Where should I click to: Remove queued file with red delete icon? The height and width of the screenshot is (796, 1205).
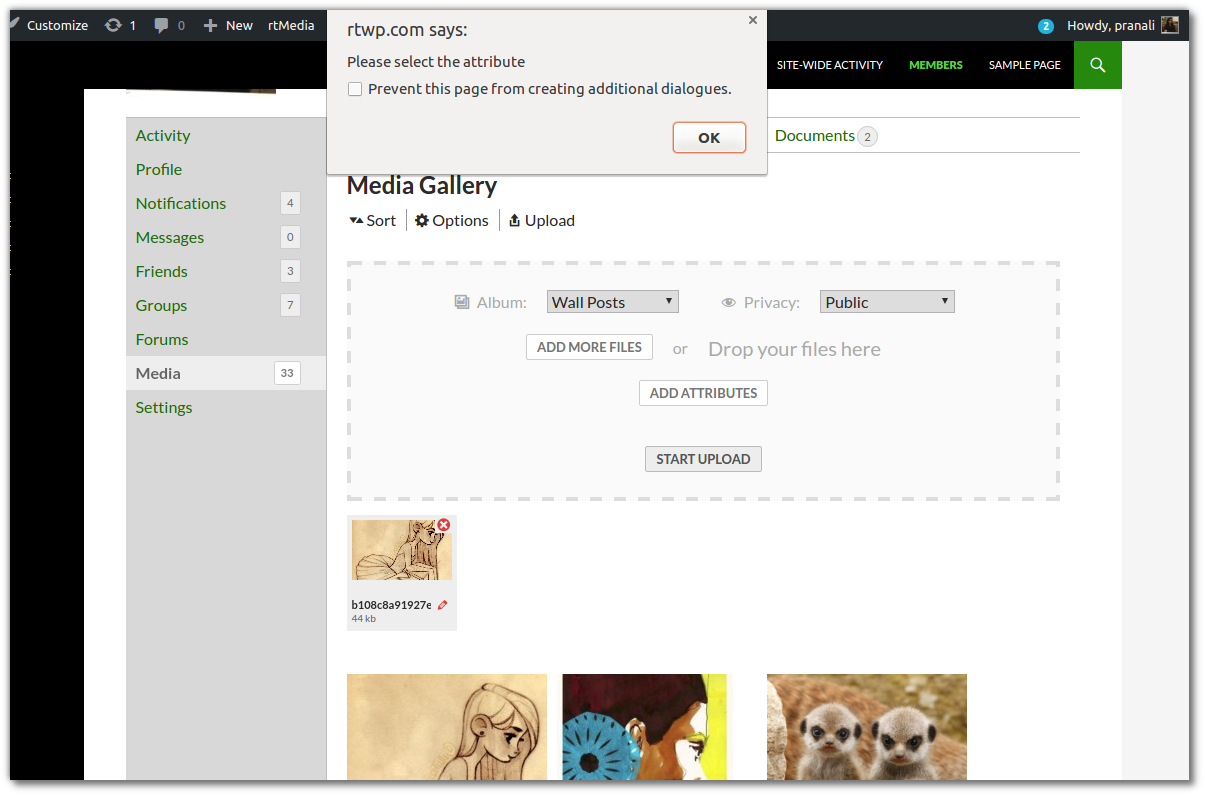coord(444,525)
